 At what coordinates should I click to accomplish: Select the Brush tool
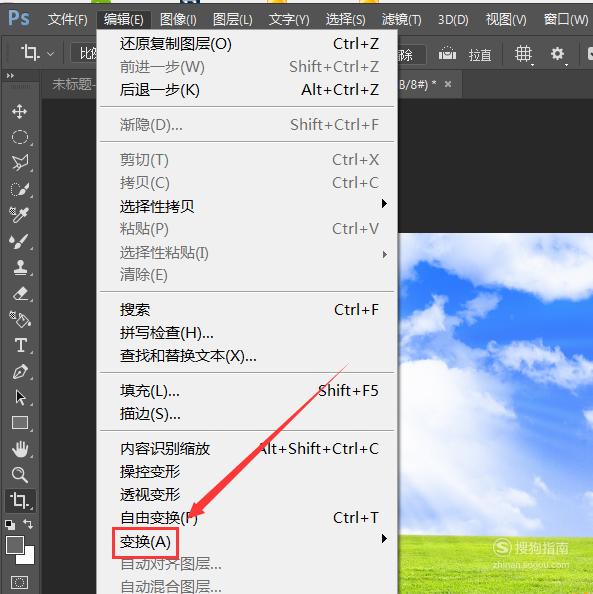[19, 241]
